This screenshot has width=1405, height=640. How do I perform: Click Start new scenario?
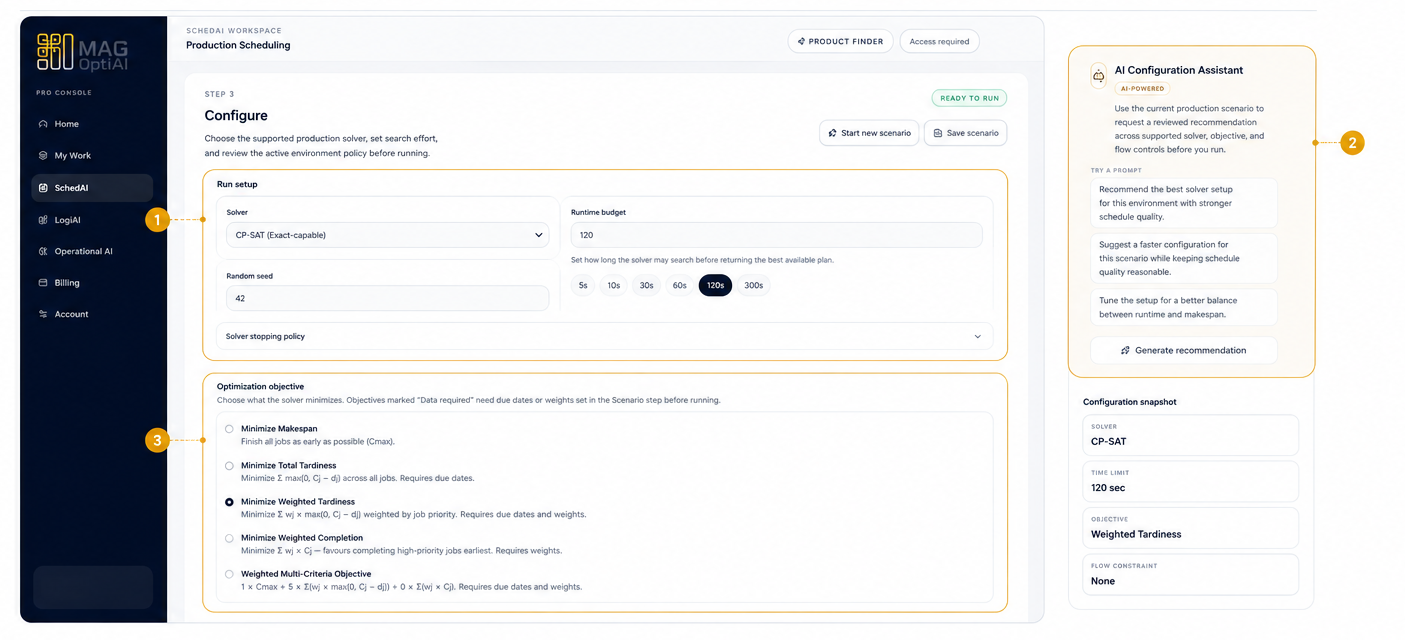point(868,133)
